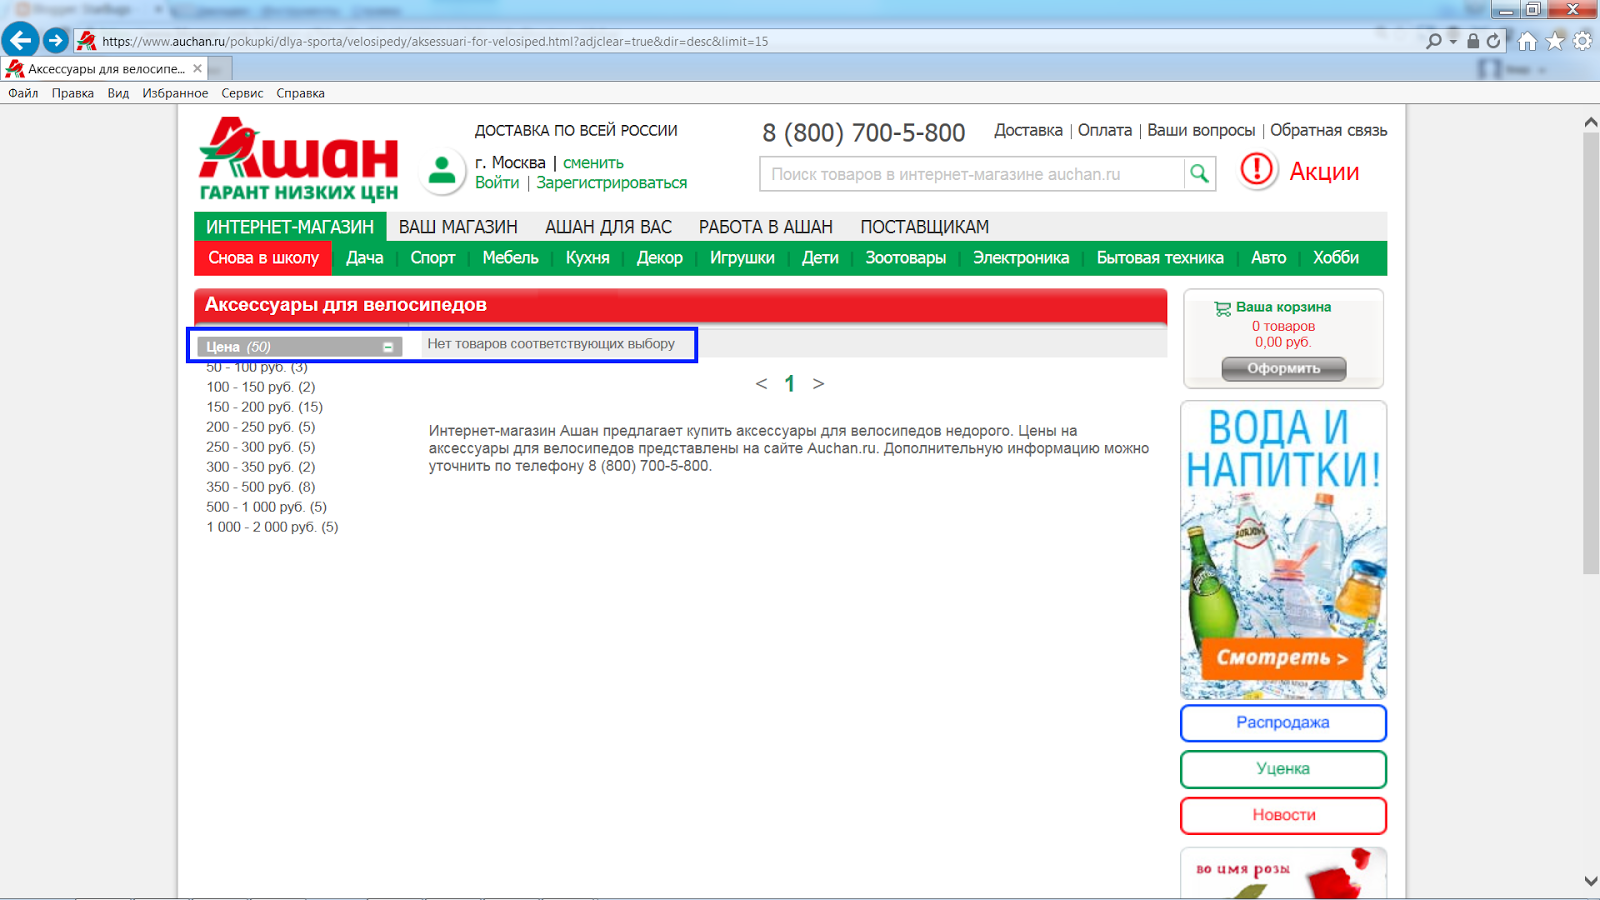This screenshot has height=900, width=1600.
Task: Open the Бытовая техника category
Action: pos(1160,258)
